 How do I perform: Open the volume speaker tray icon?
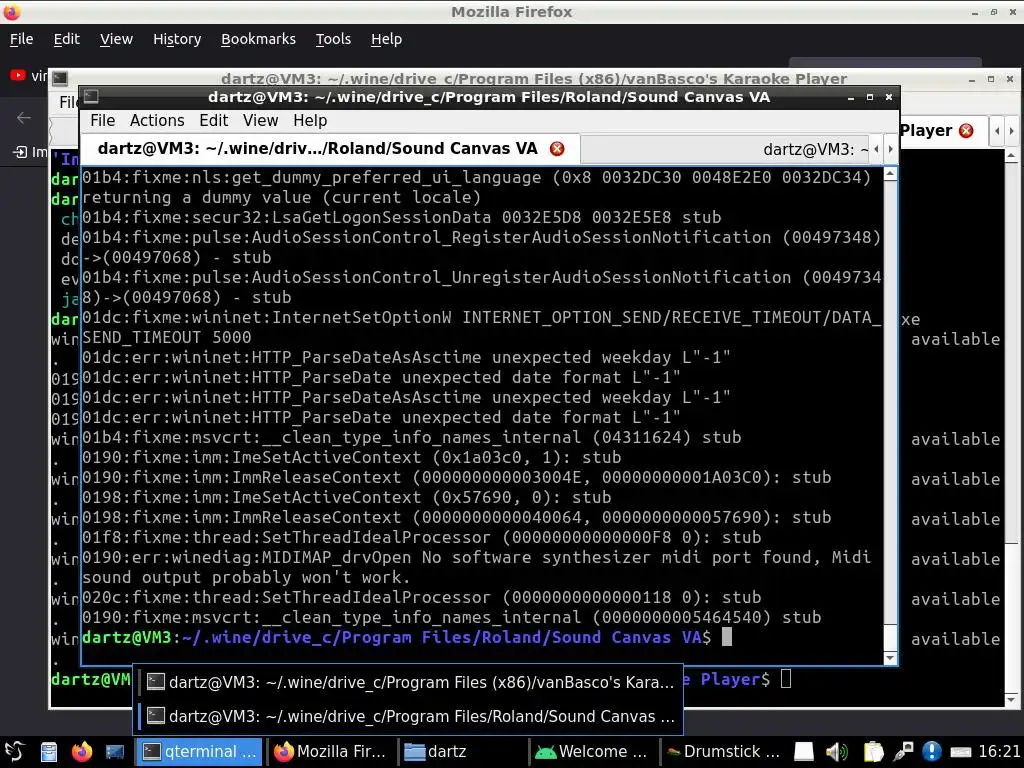click(836, 752)
